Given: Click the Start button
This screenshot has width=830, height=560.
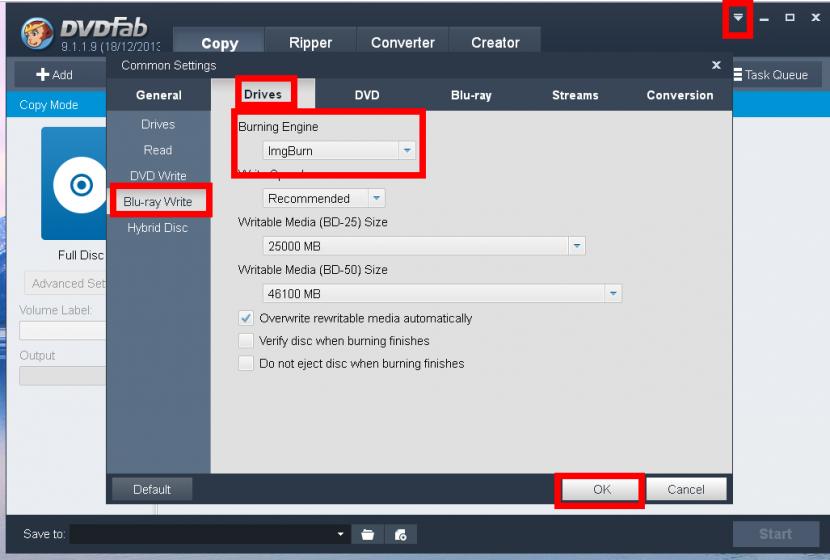Looking at the screenshot, I should [775, 534].
